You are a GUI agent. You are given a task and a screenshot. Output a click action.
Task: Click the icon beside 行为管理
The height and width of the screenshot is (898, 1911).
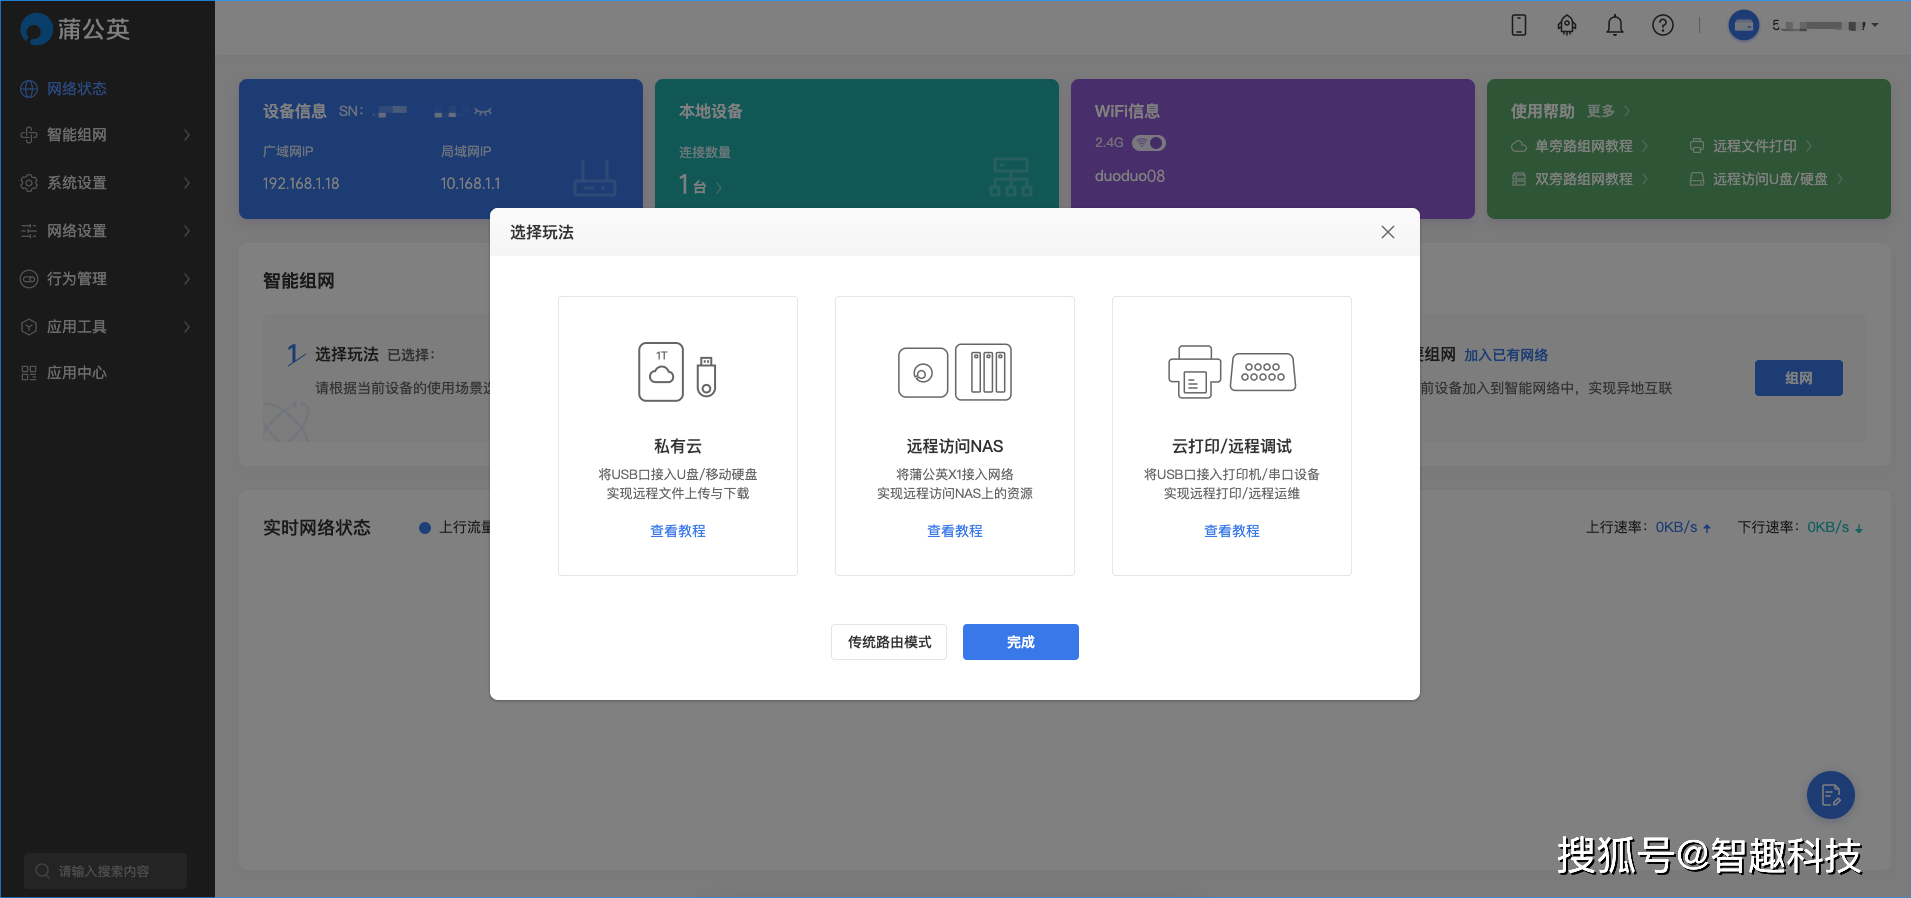pos(29,279)
